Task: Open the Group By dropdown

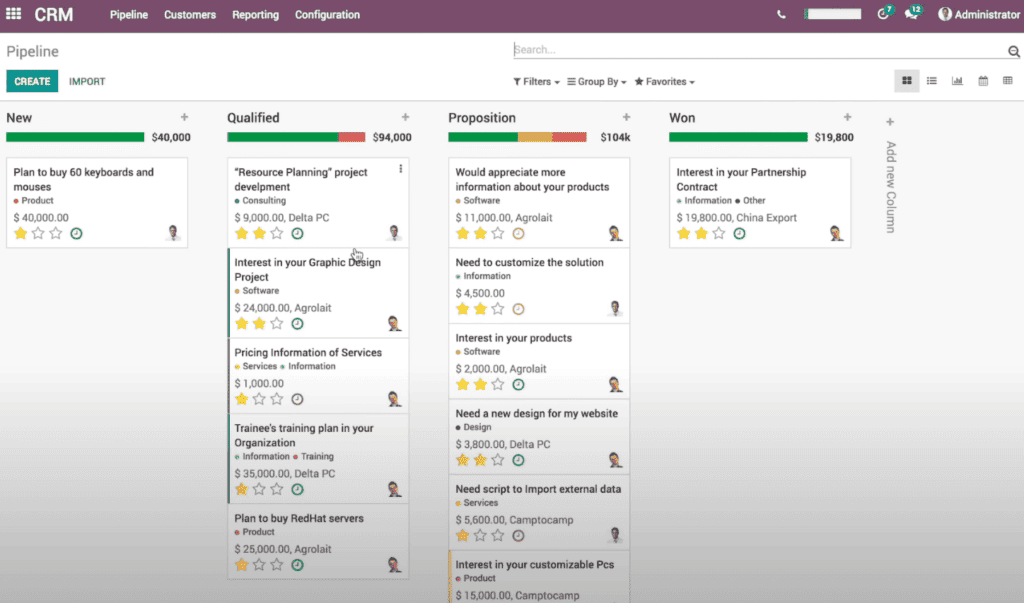Action: 597,82
